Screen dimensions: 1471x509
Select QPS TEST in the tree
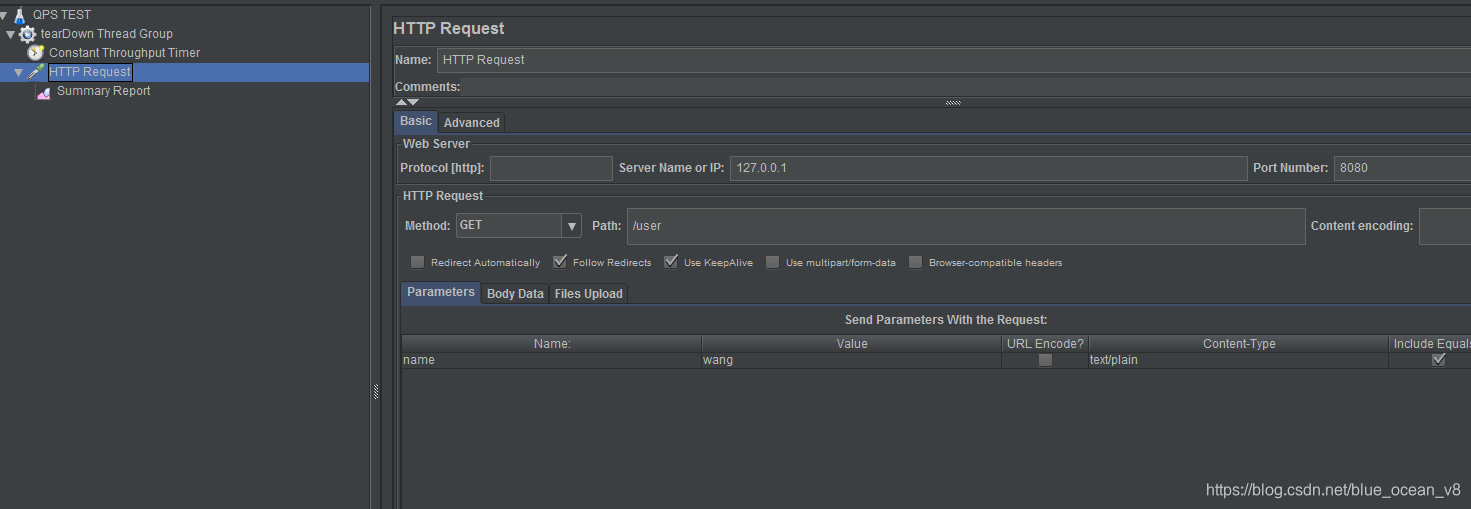pos(62,15)
